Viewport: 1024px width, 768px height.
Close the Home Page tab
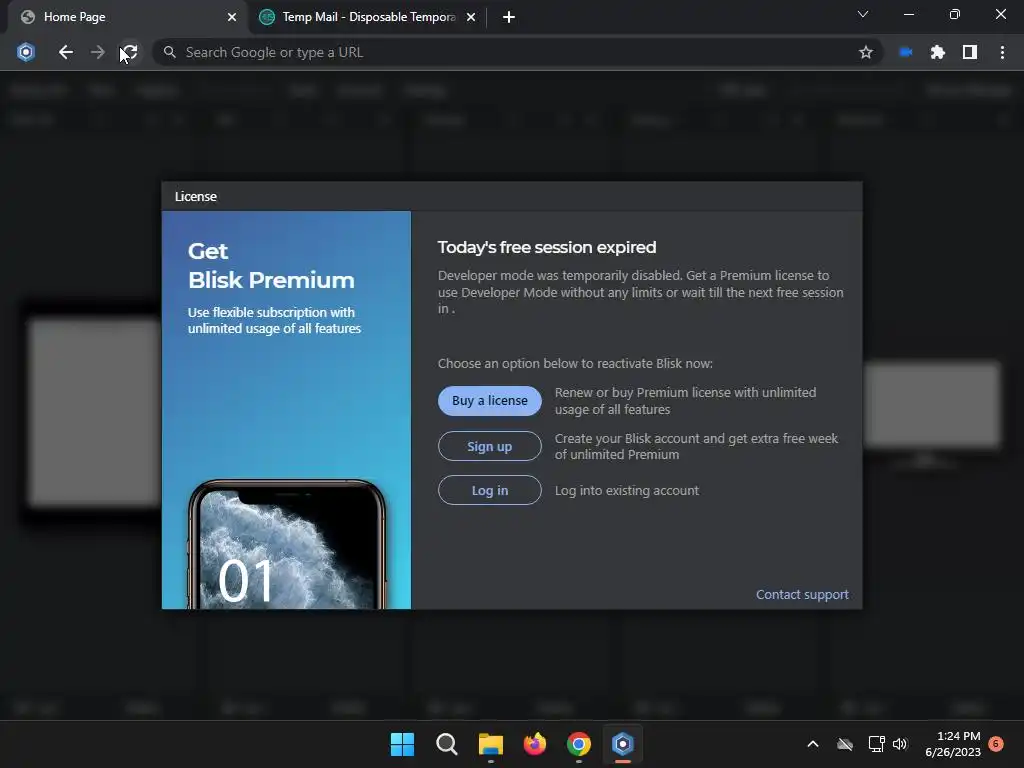pos(232,17)
